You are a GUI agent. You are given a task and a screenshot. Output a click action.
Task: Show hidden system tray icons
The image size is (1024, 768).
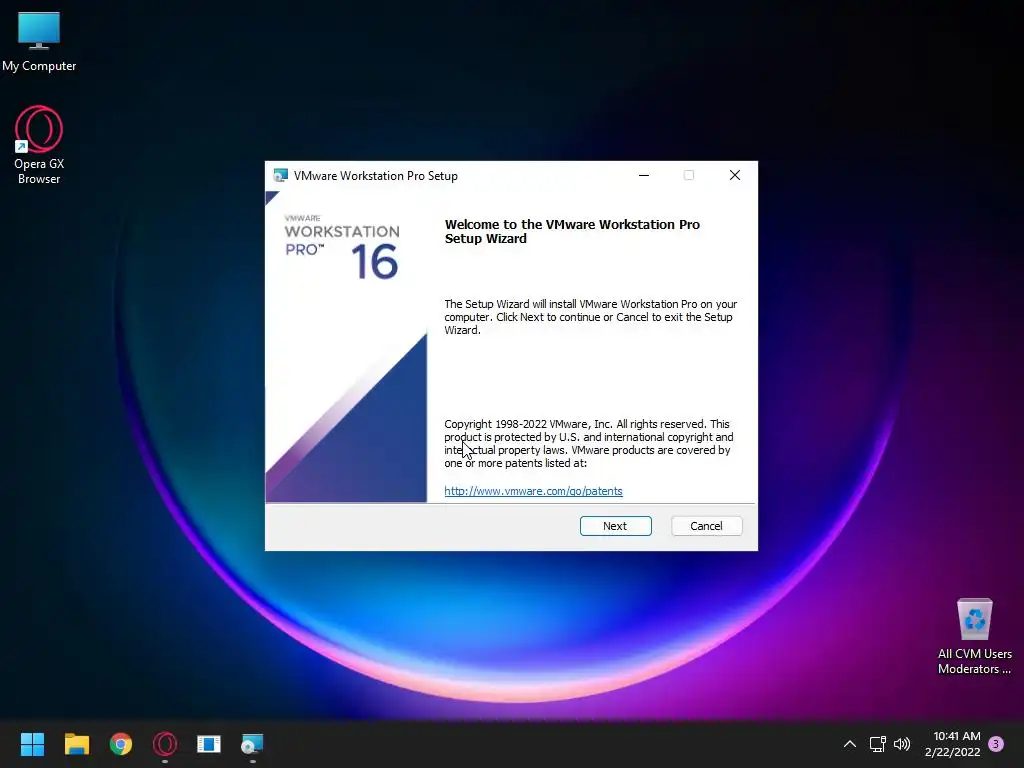850,744
